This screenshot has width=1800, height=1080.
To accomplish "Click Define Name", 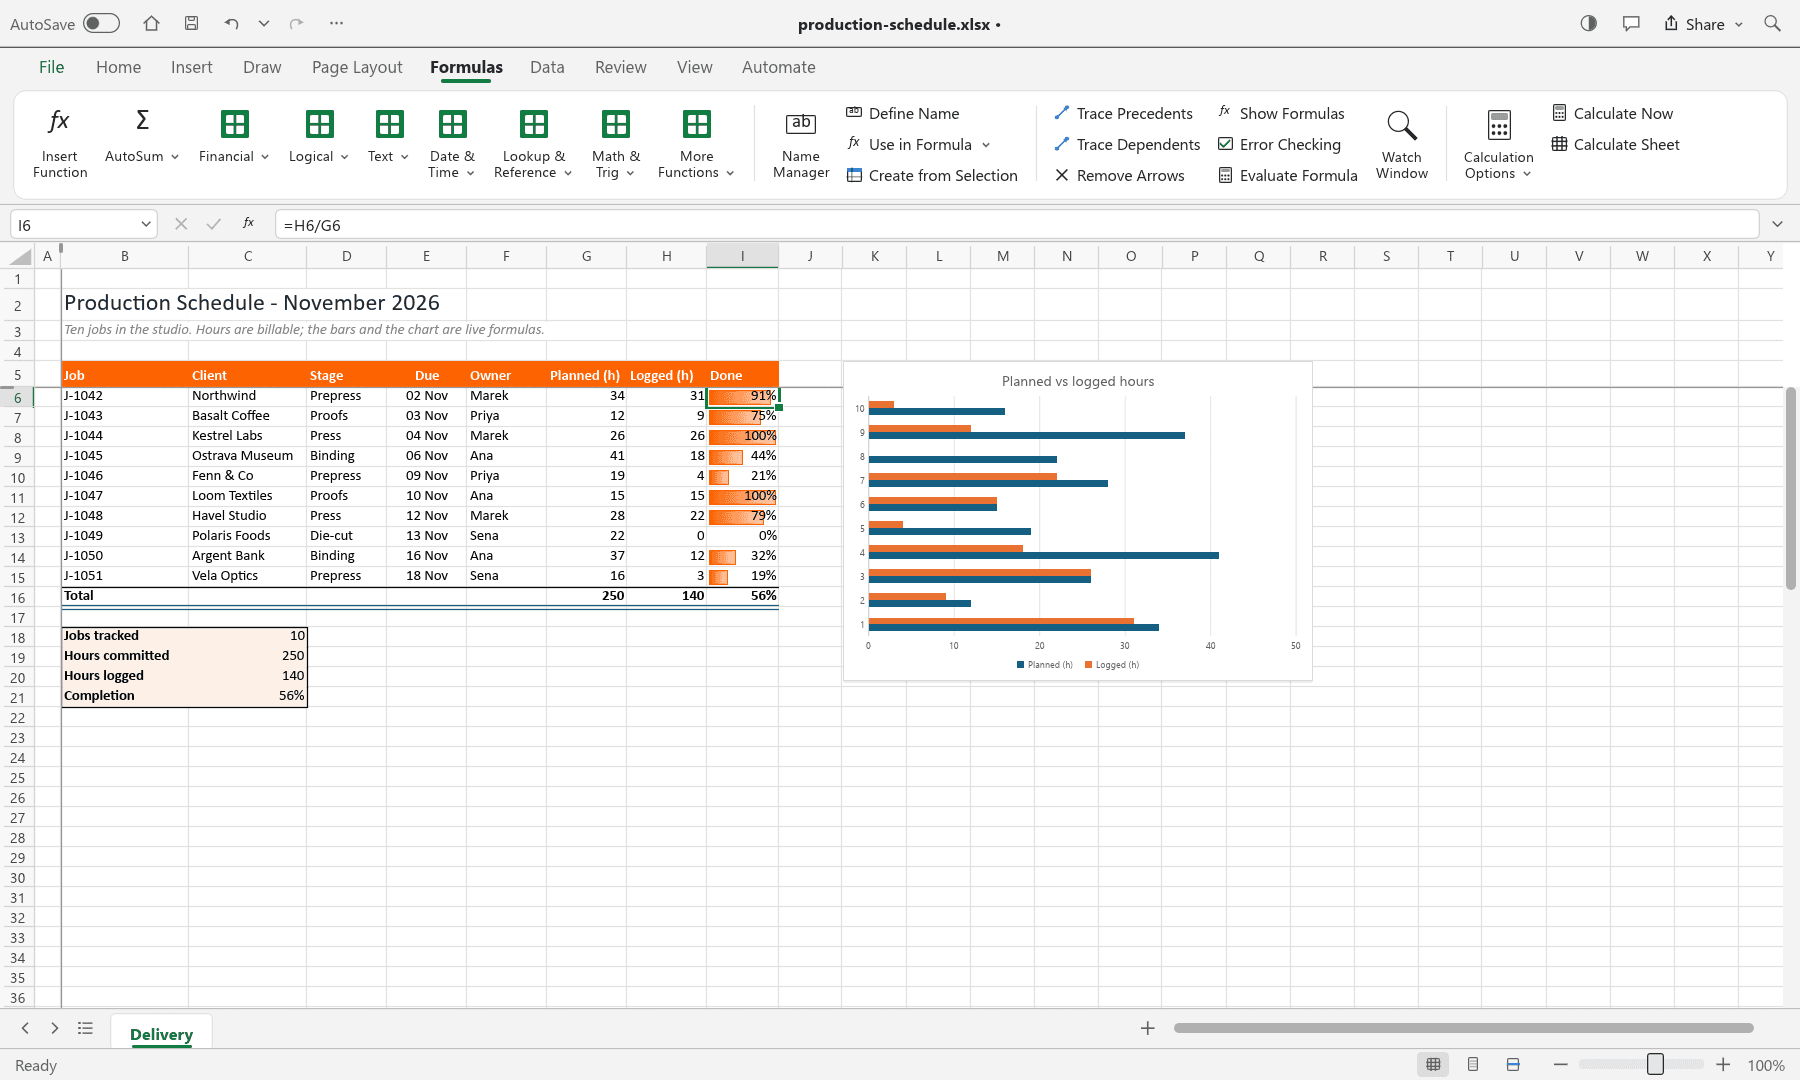I will pyautogui.click(x=903, y=113).
